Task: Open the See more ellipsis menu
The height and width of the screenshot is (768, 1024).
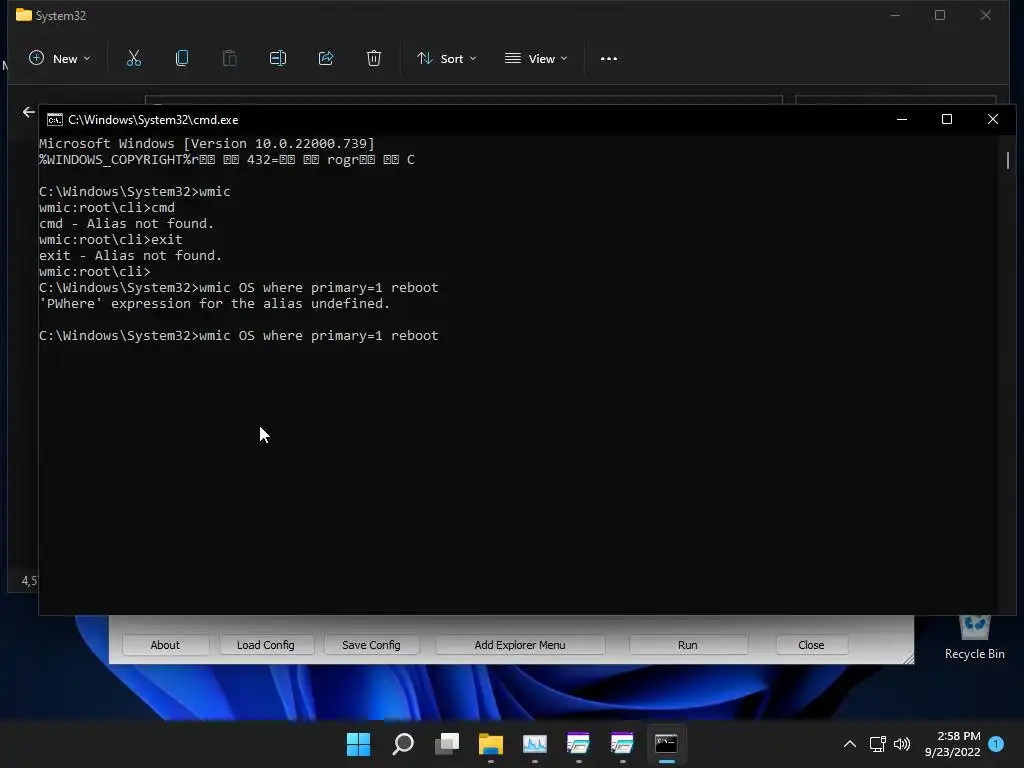Action: pyautogui.click(x=609, y=59)
